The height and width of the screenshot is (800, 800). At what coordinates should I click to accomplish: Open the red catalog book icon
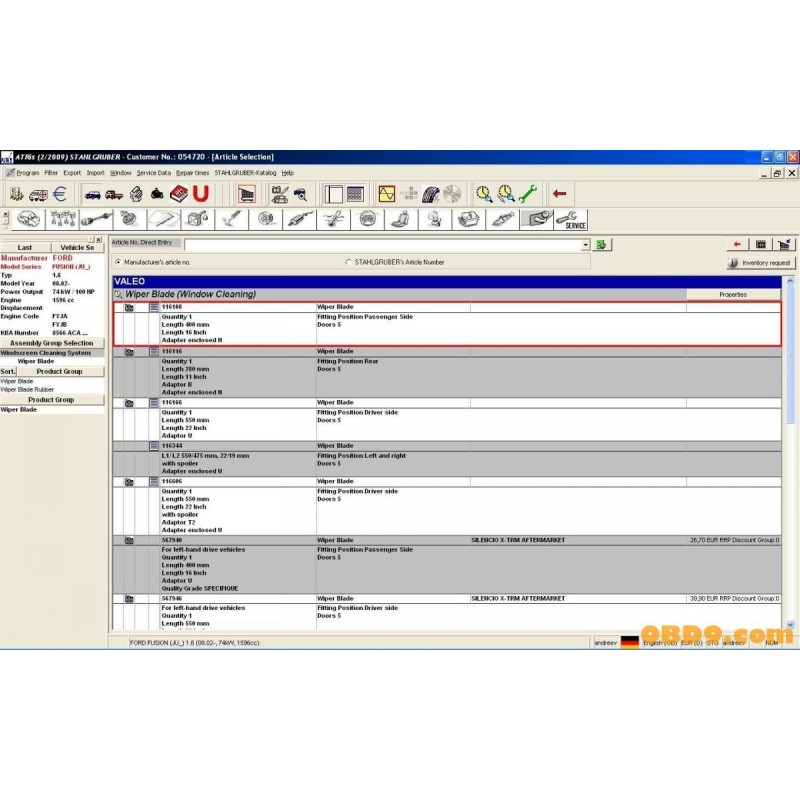point(179,194)
